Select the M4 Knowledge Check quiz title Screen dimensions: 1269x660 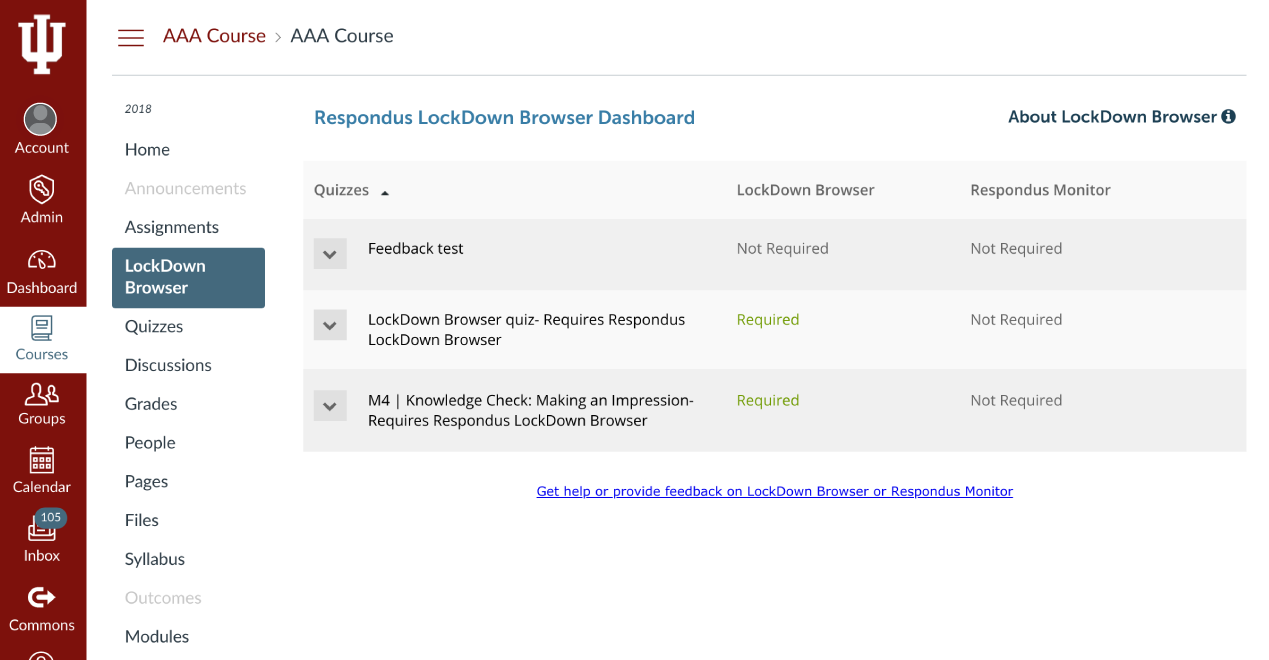pos(531,411)
